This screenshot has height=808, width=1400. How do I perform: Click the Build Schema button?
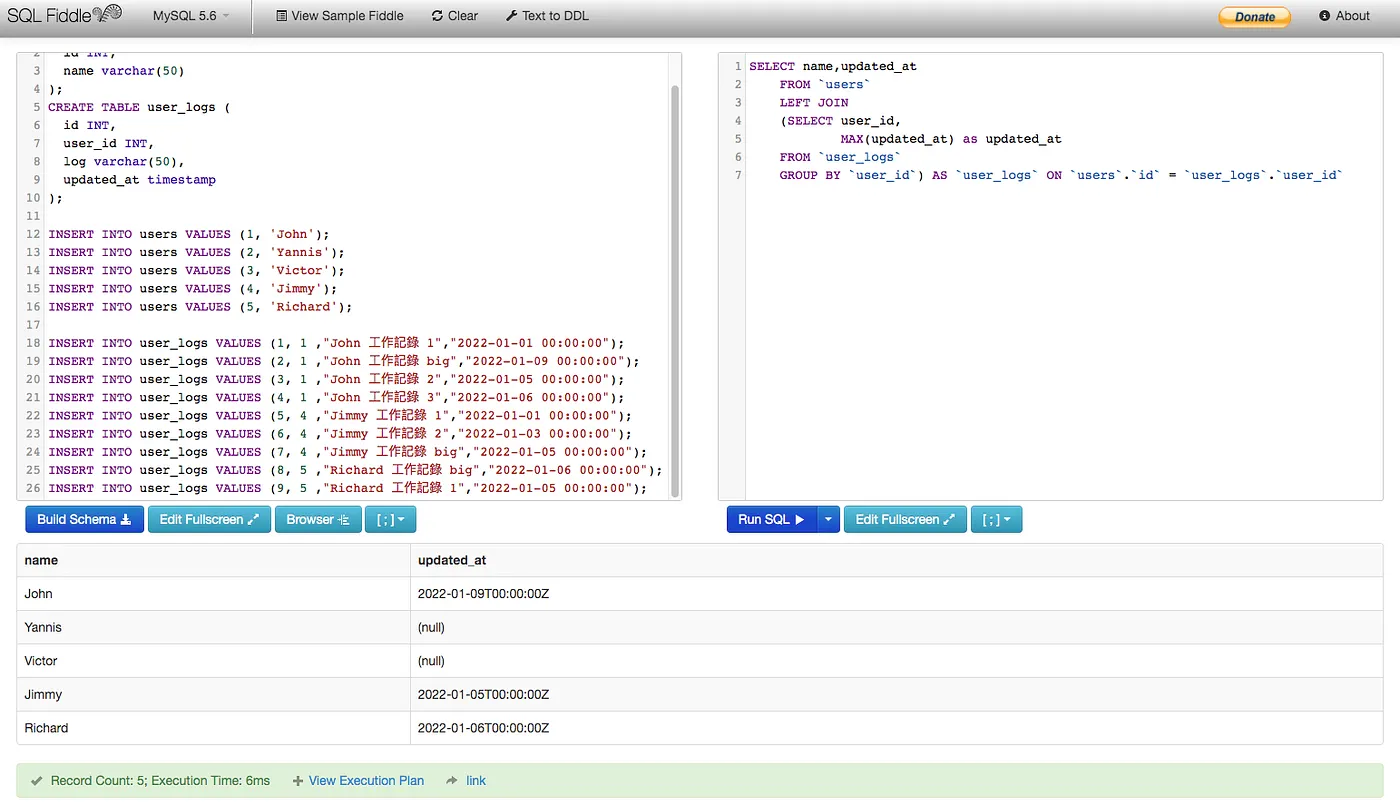84,519
